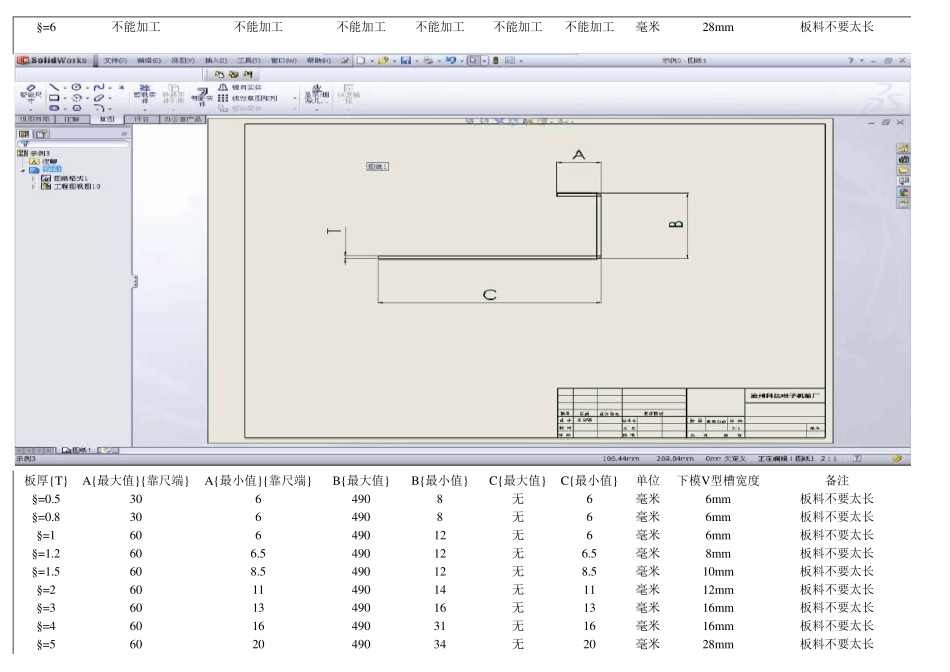
Task: Open the SolidWorks Resources home pane
Action: (x=903, y=149)
